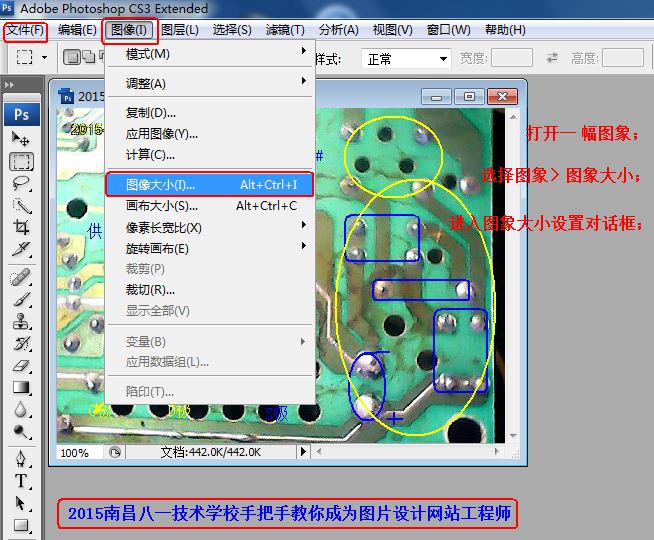This screenshot has height=540, width=654.
Task: Expand the 模式(M) submenu
Action: click(x=210, y=54)
